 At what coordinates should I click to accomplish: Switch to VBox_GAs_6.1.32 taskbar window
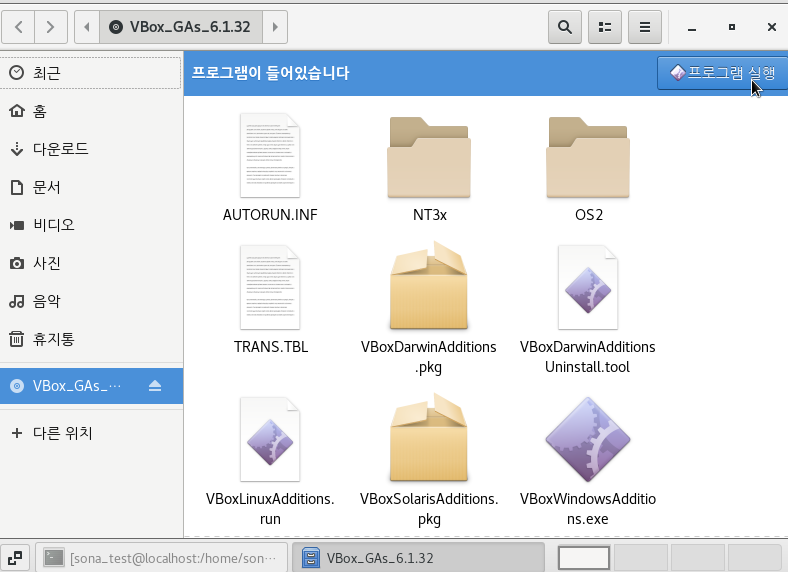pos(418,558)
